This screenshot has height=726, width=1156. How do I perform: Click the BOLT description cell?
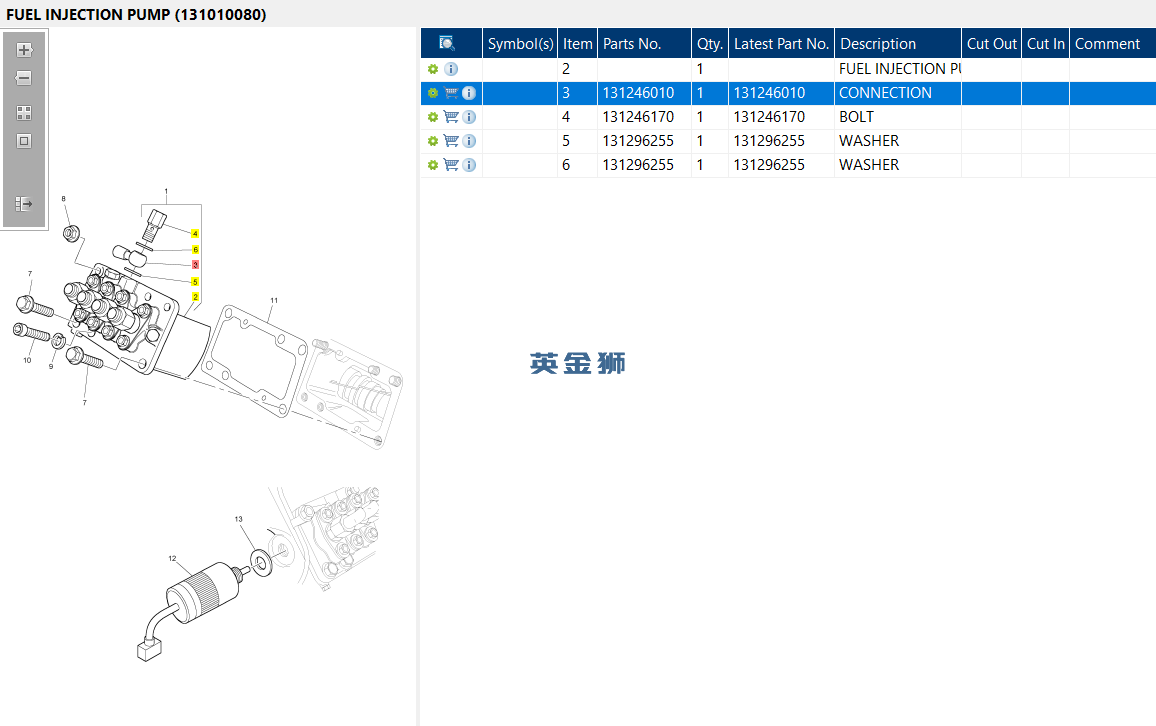(x=898, y=117)
